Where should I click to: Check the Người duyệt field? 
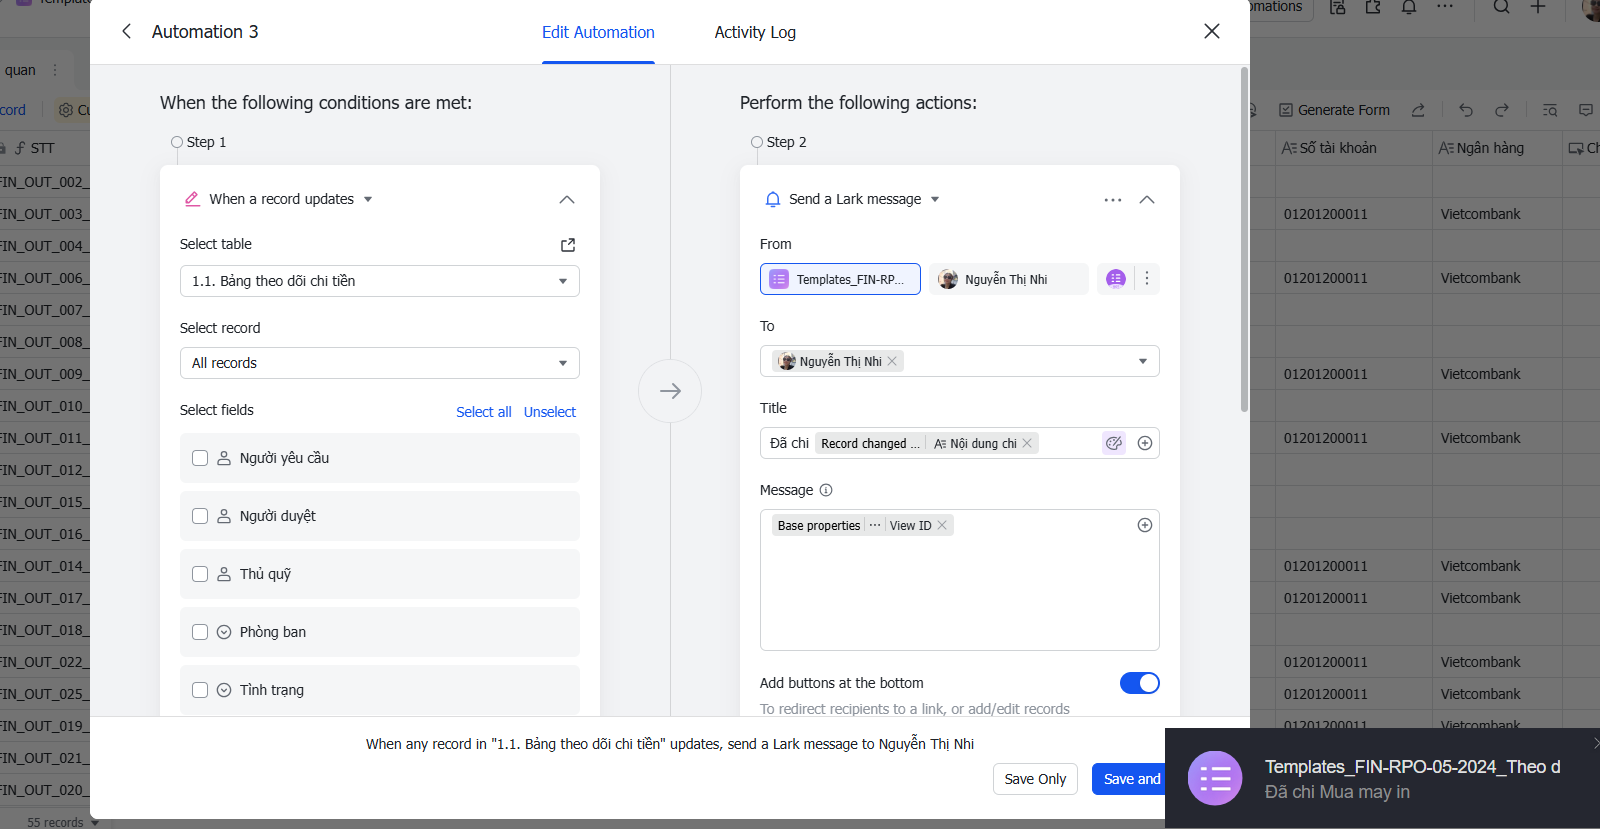200,516
